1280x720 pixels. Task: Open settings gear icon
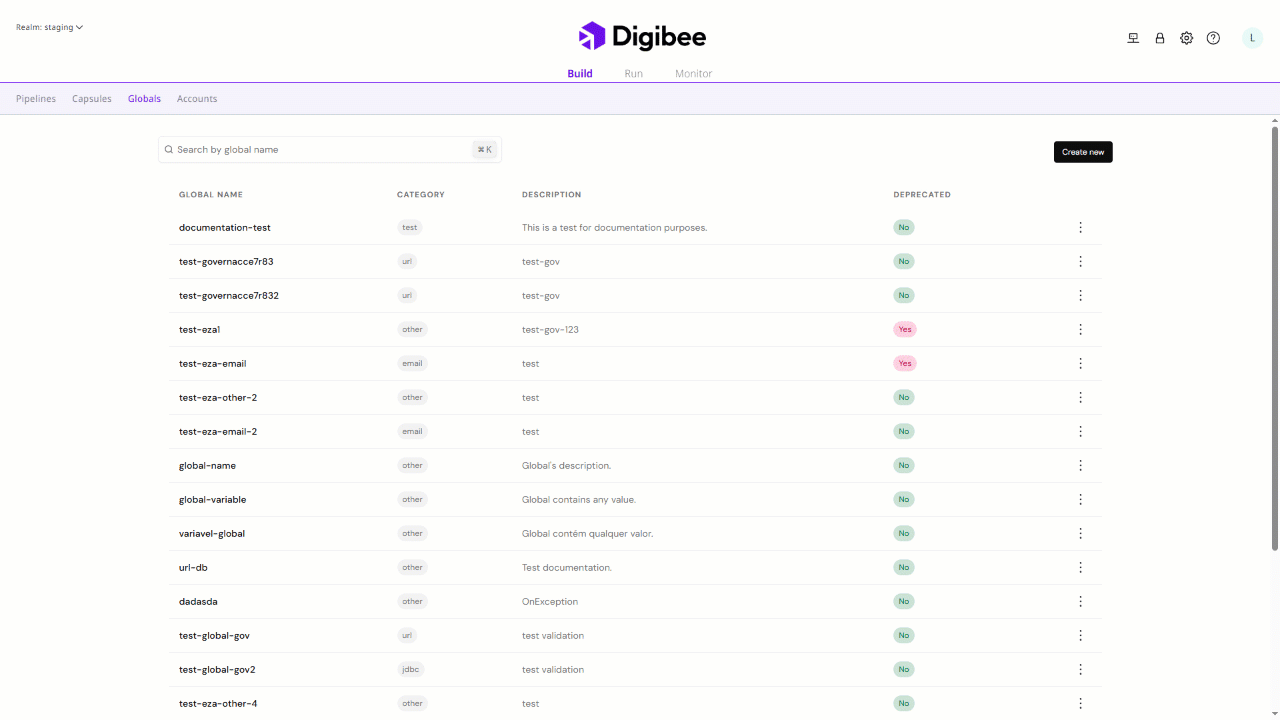[x=1186, y=38]
